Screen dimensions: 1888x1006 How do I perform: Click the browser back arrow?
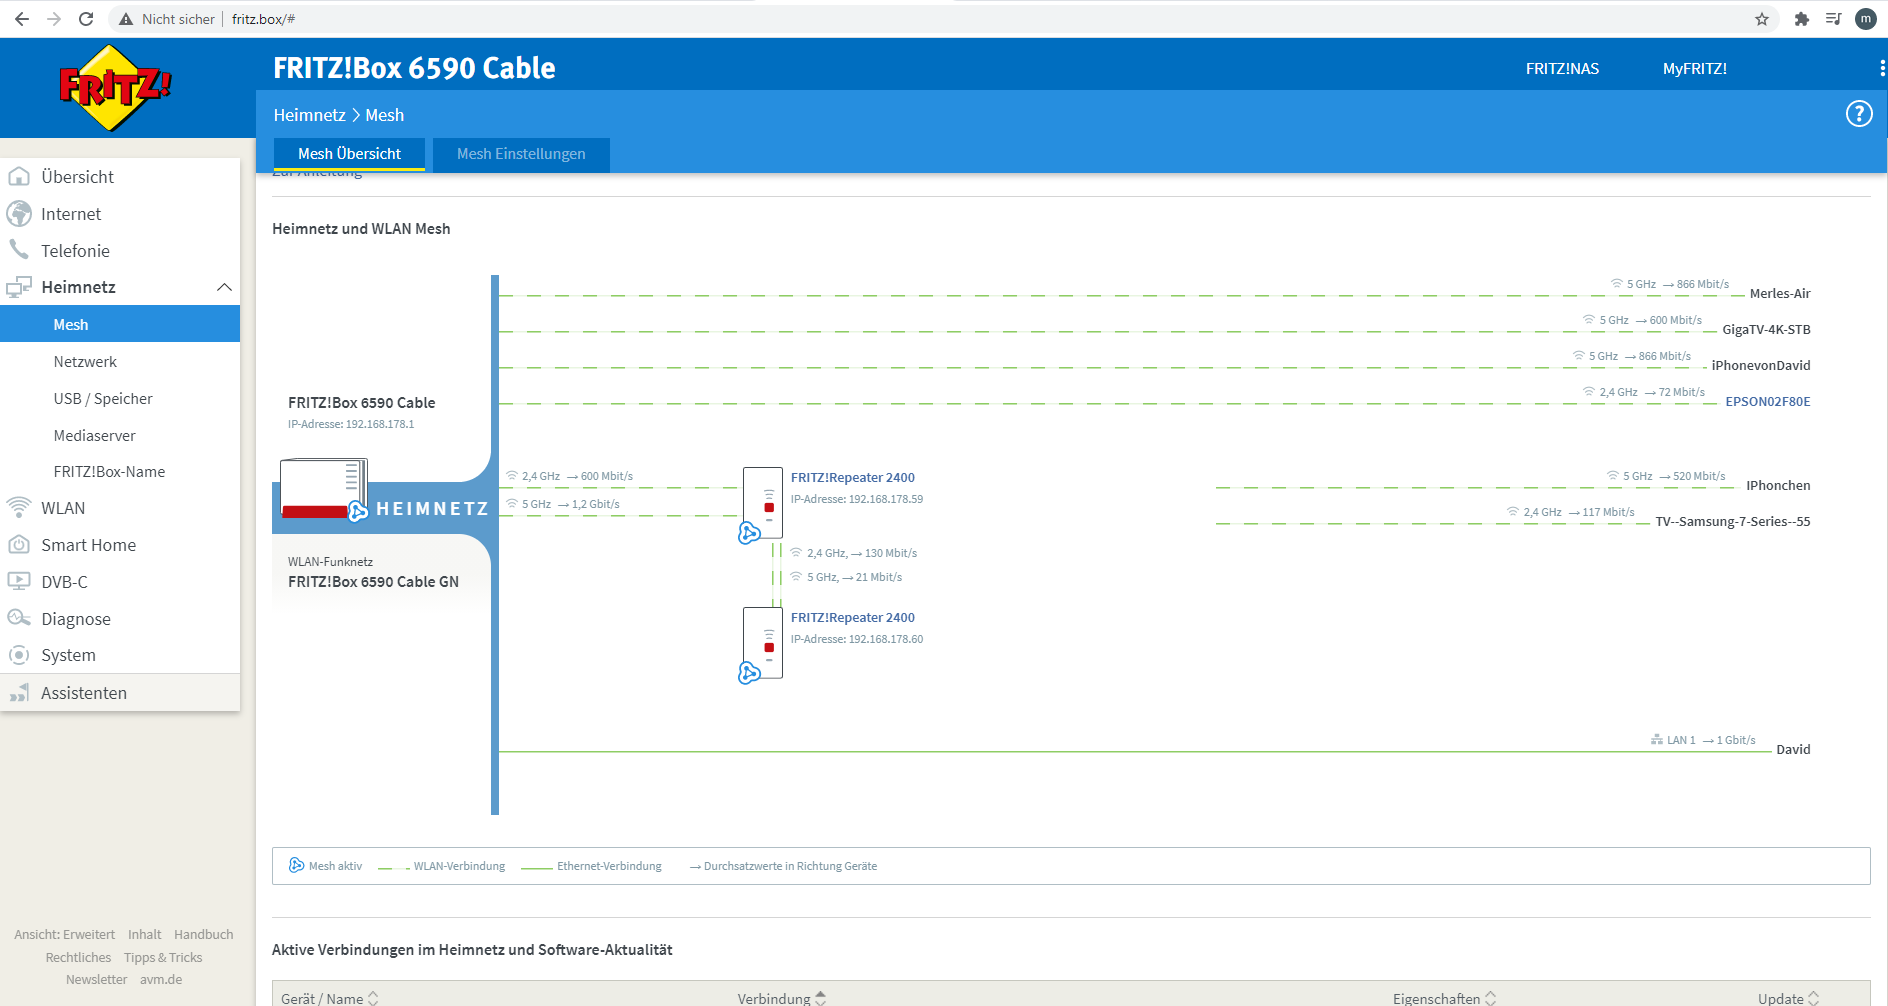[x=22, y=19]
